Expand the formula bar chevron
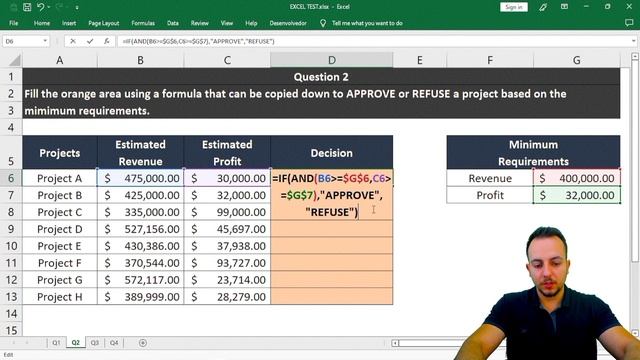This screenshot has width=640, height=360. [633, 41]
